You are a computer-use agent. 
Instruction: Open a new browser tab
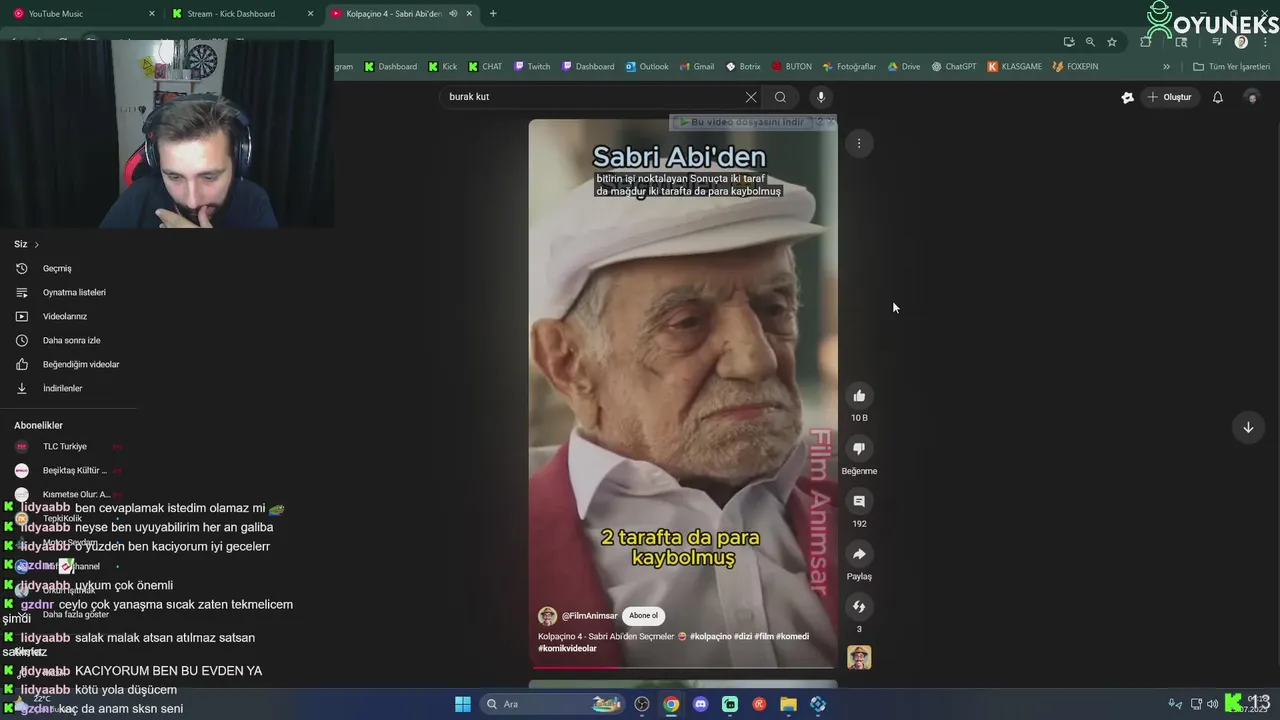pos(493,13)
